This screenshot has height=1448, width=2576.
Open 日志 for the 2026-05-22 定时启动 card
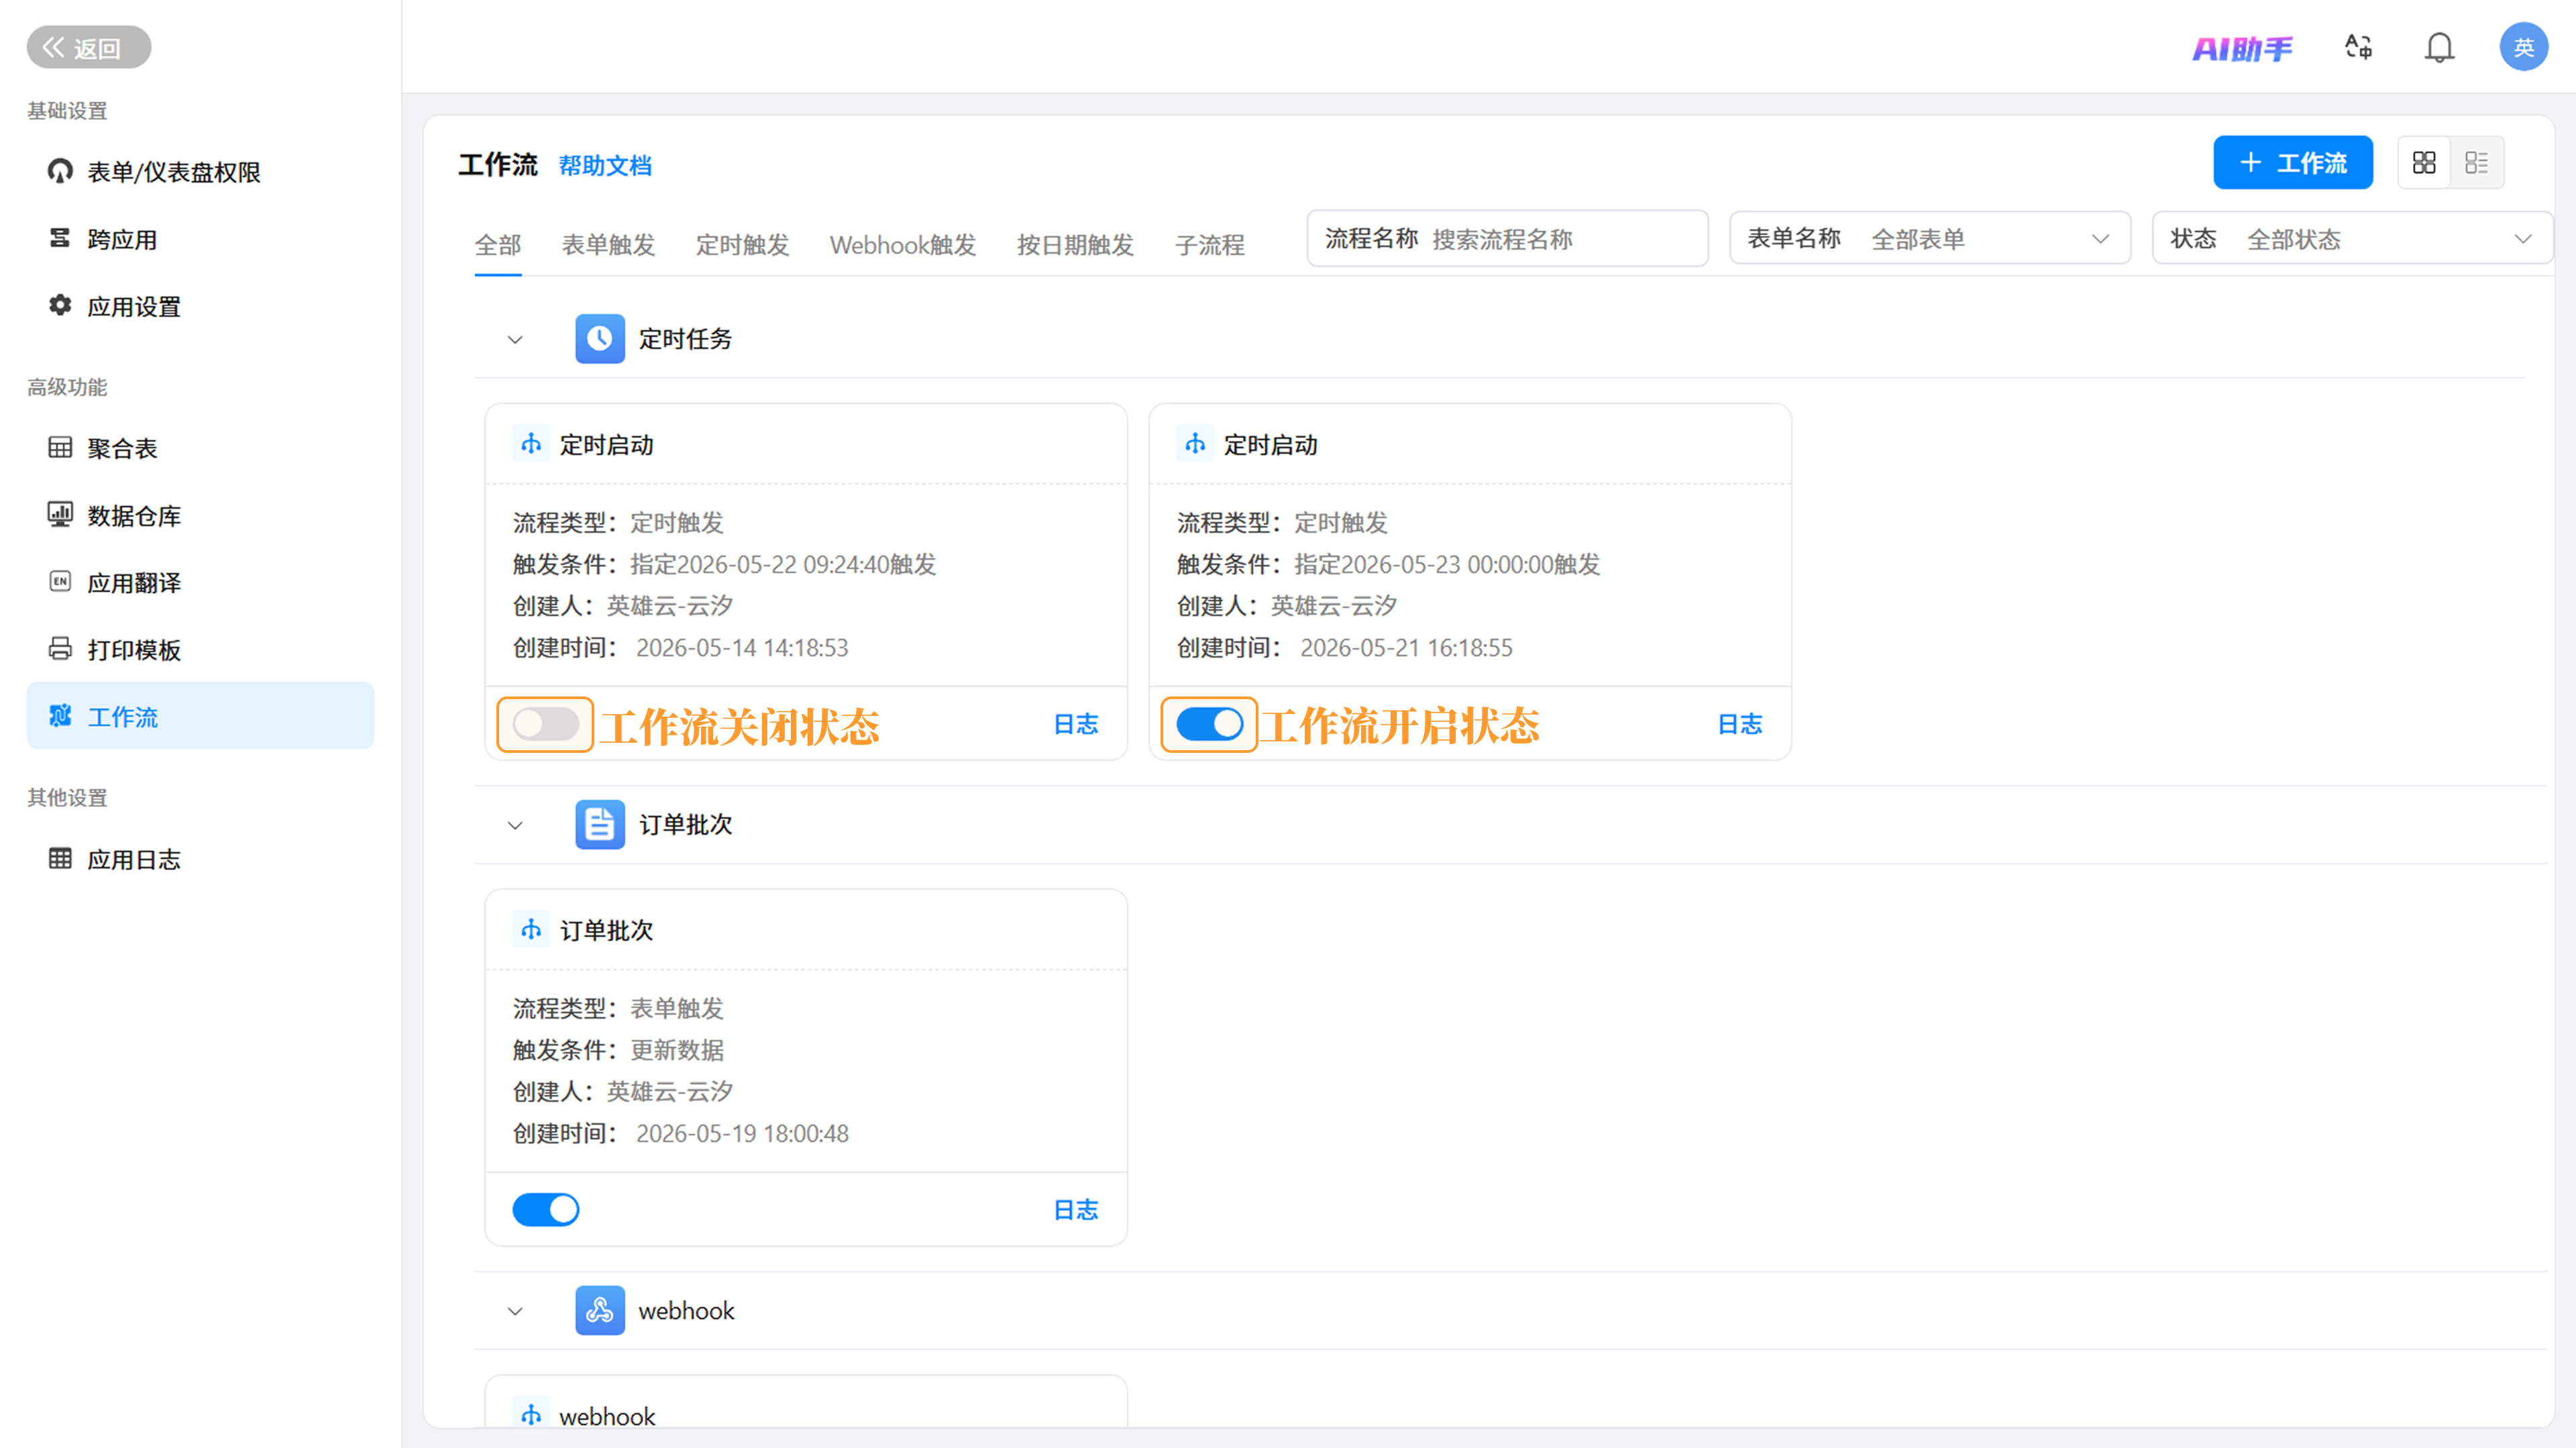(x=1076, y=724)
